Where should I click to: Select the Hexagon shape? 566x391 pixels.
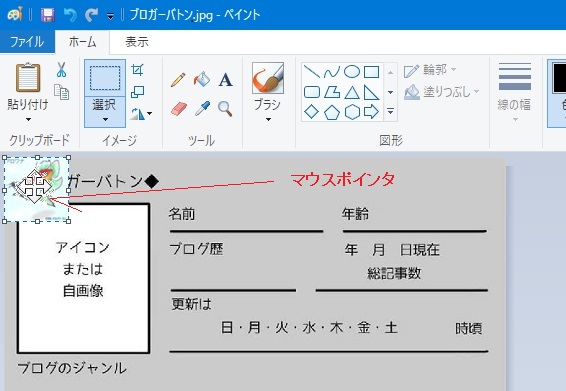click(352, 112)
